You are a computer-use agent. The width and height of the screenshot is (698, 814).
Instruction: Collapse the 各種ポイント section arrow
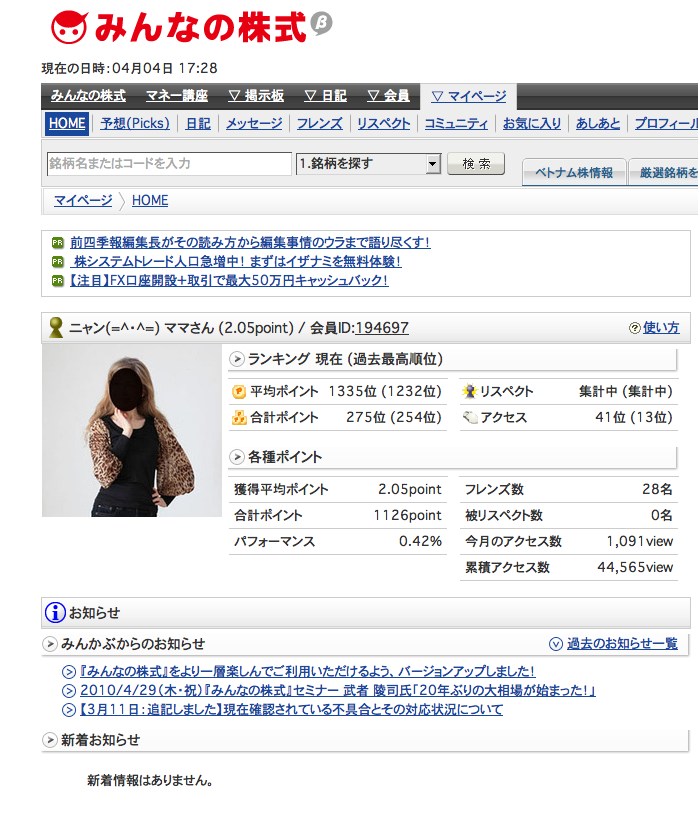237,457
